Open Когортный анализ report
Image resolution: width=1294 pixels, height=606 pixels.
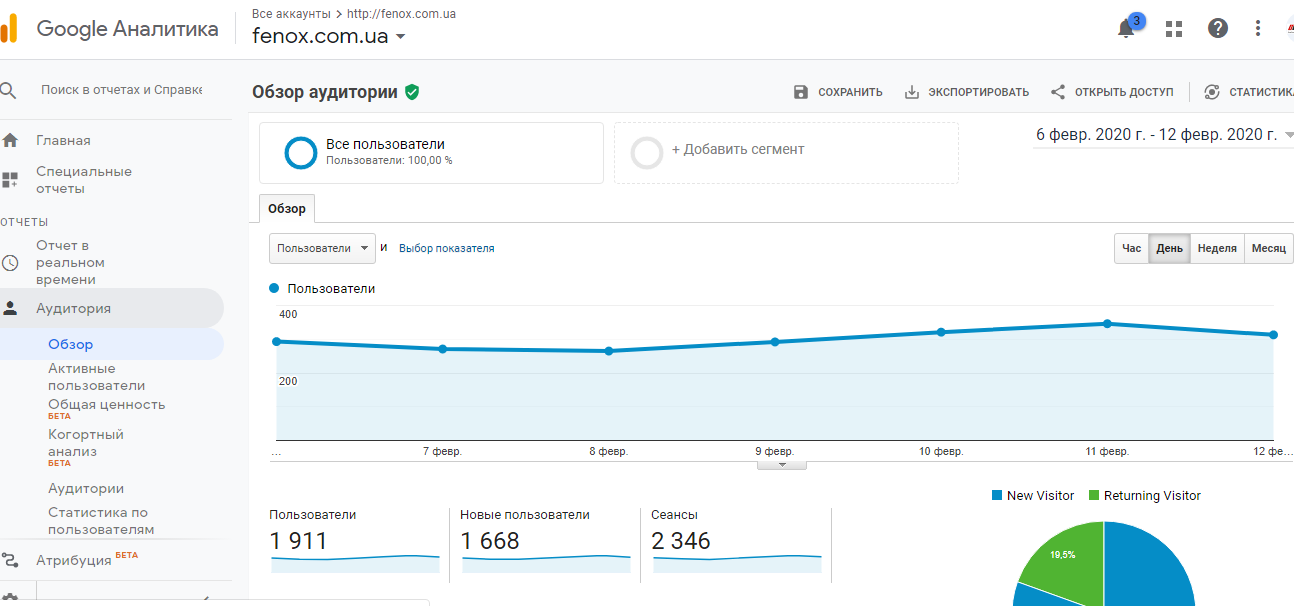tap(86, 443)
